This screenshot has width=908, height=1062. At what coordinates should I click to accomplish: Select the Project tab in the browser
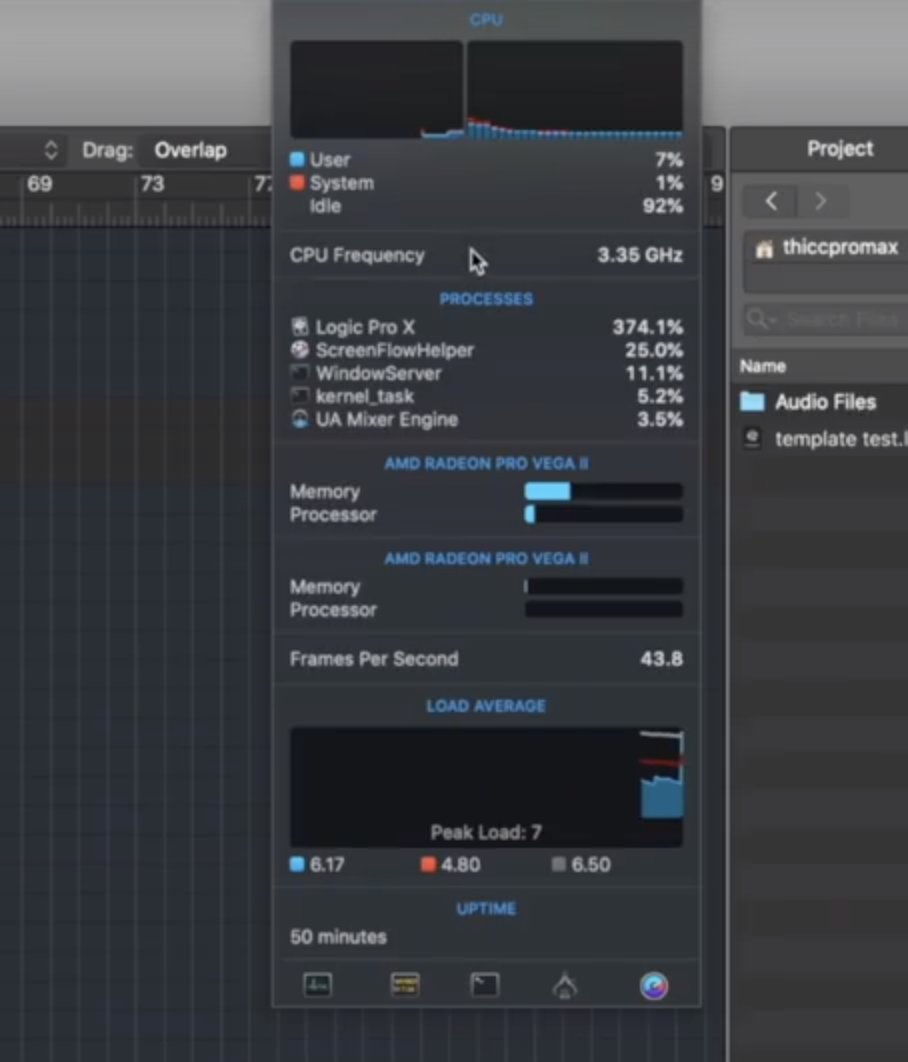coord(840,148)
